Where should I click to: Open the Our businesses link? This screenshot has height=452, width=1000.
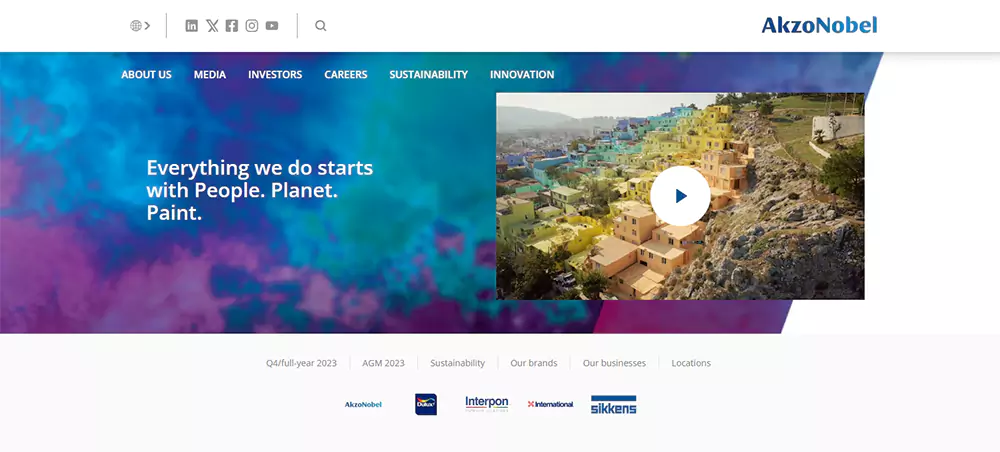[614, 363]
